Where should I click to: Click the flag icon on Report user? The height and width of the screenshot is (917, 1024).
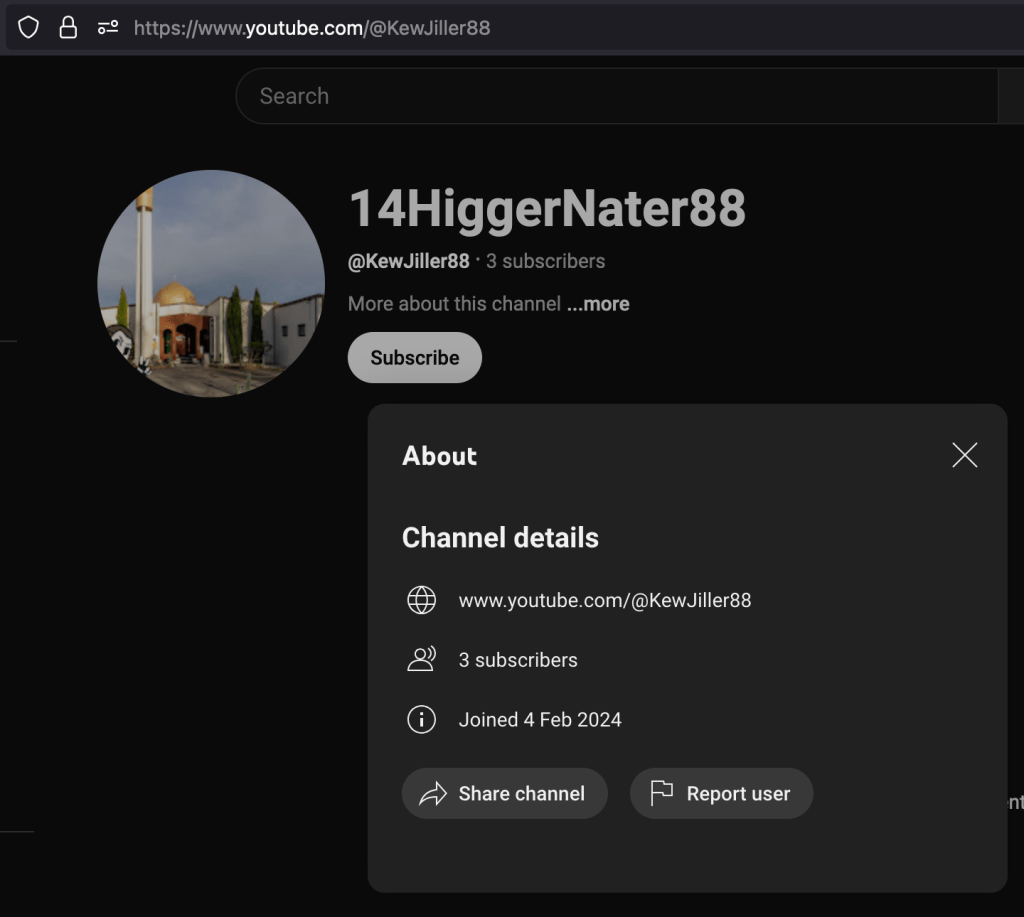point(661,794)
